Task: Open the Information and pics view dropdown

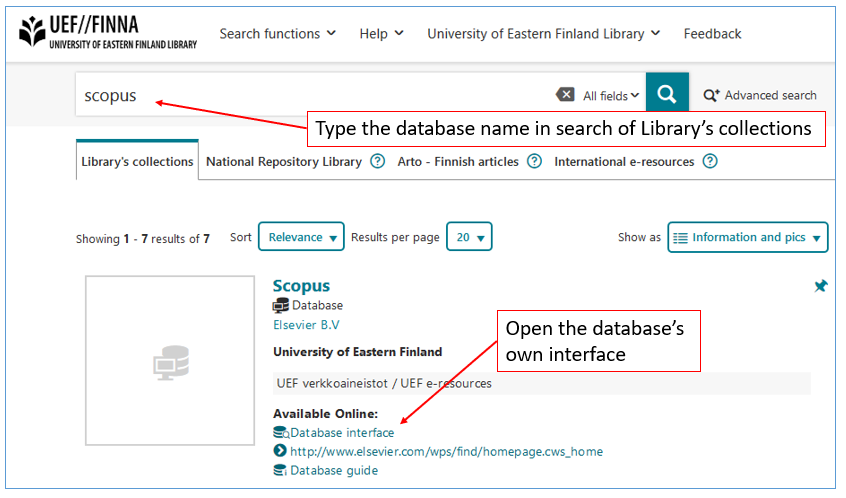Action: point(747,237)
